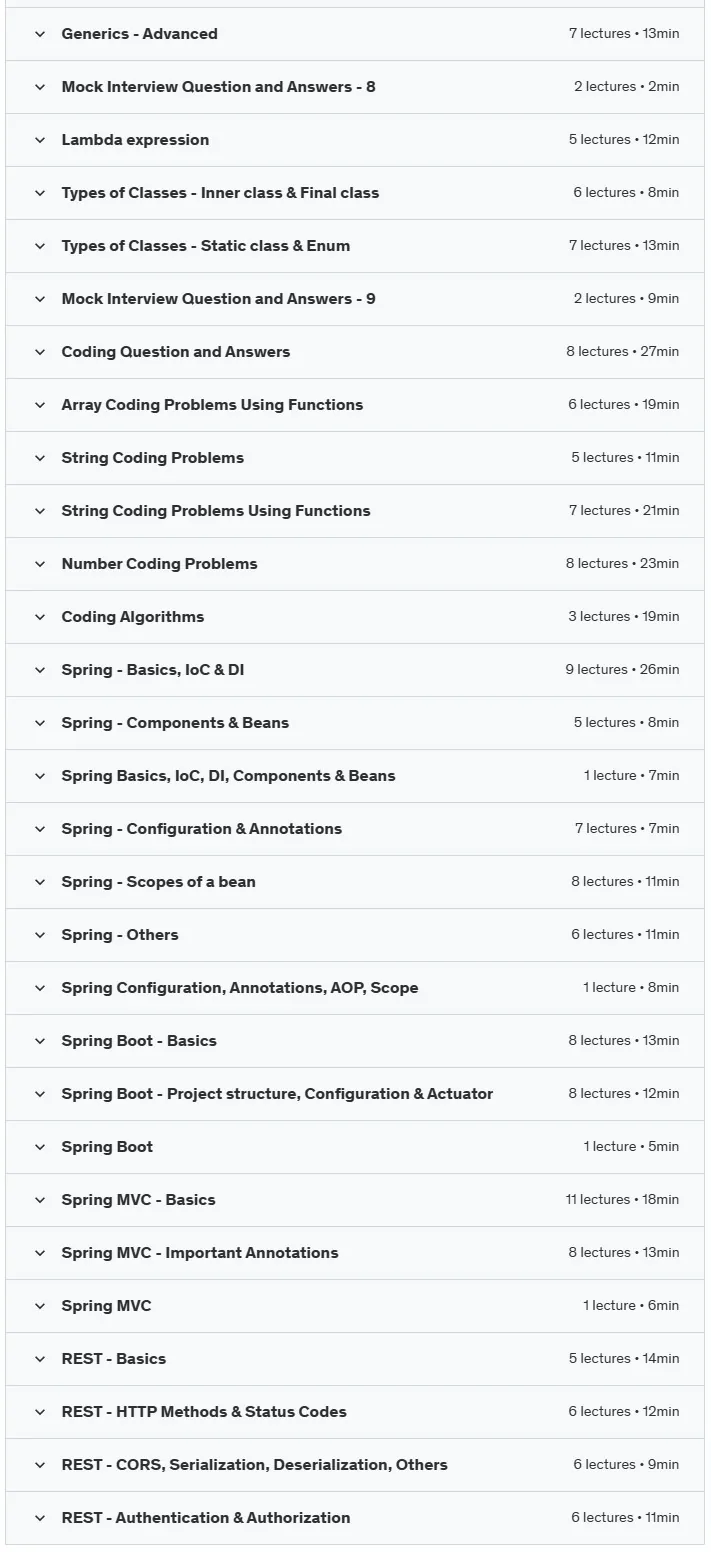Viewport: 711px width, 1552px height.
Task: Click the chevron icon for REST - Basics
Action: pos(40,1359)
